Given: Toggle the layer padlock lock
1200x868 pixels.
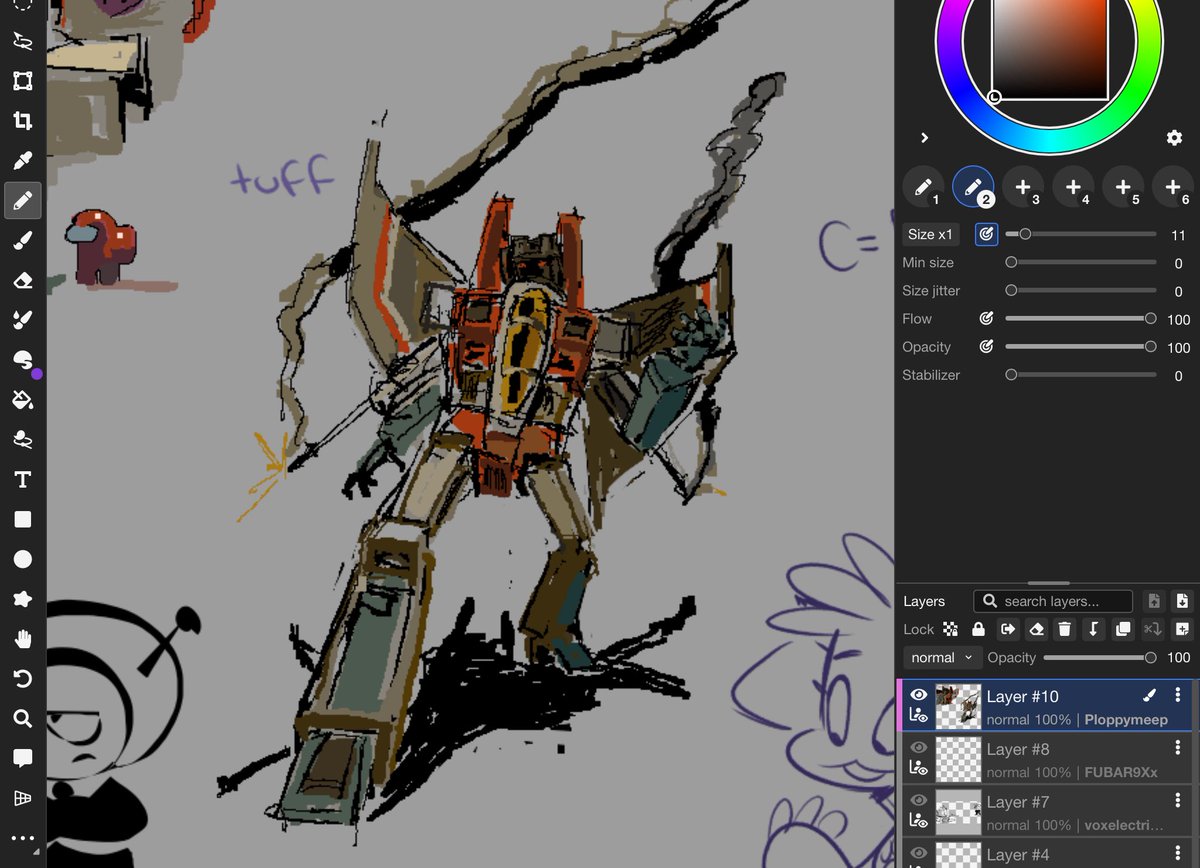Looking at the screenshot, I should click(978, 629).
